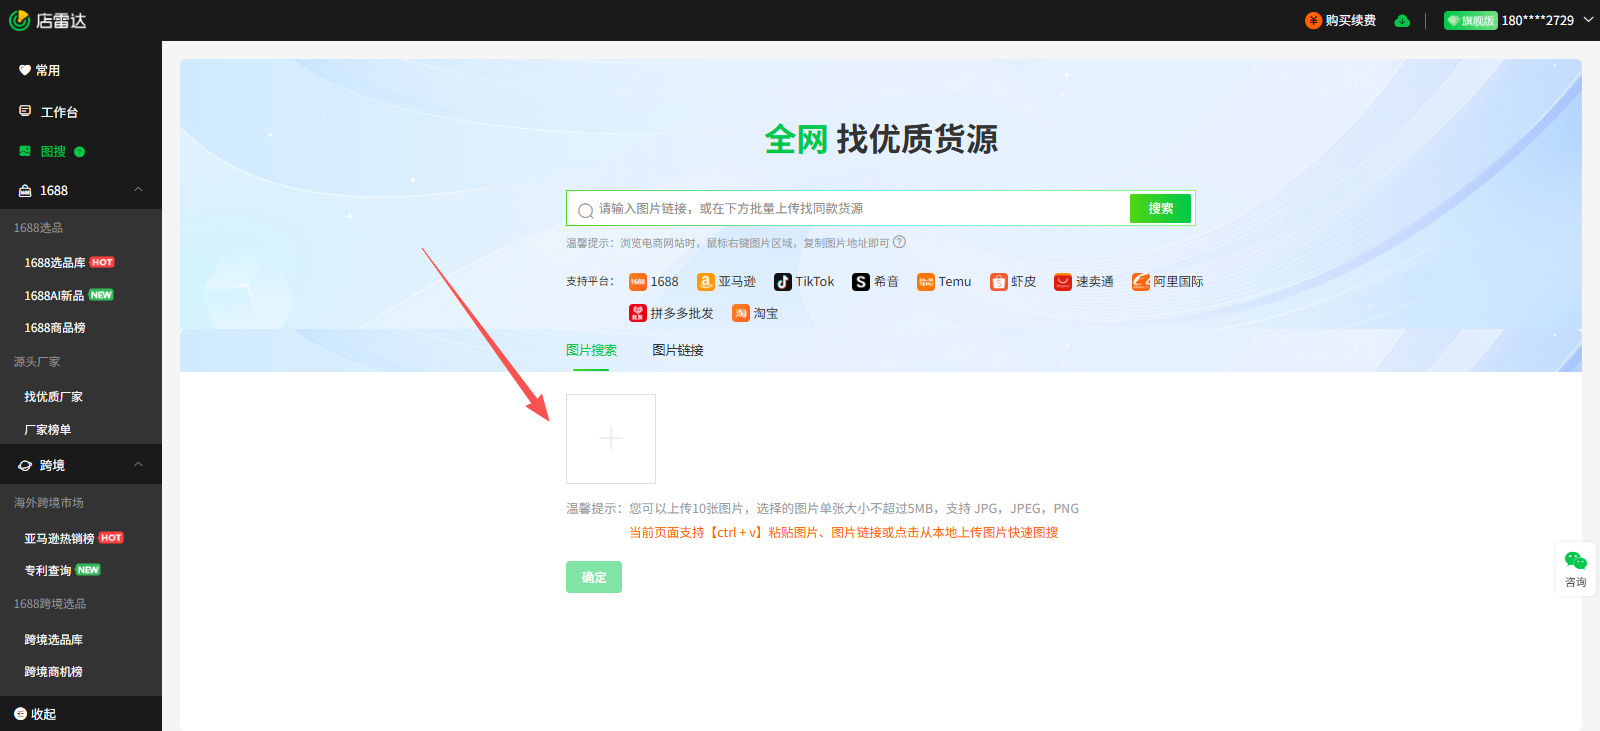Screen dimensions: 1600x731
Task: Collapse sidebar with 收起 button
Action: [x=35, y=714]
